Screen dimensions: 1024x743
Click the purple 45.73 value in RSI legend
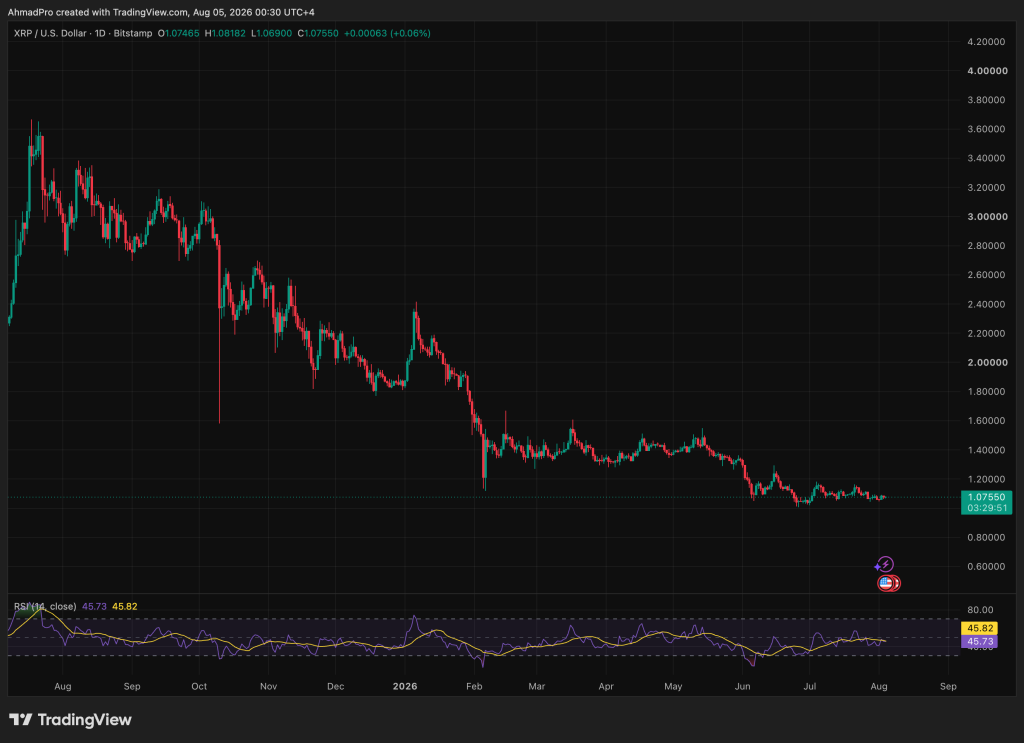94,607
